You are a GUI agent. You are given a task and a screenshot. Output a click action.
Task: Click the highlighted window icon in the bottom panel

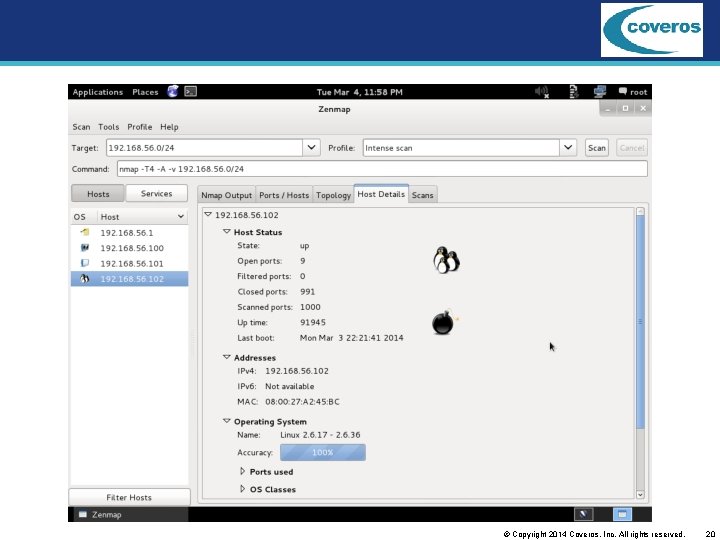(x=622, y=514)
